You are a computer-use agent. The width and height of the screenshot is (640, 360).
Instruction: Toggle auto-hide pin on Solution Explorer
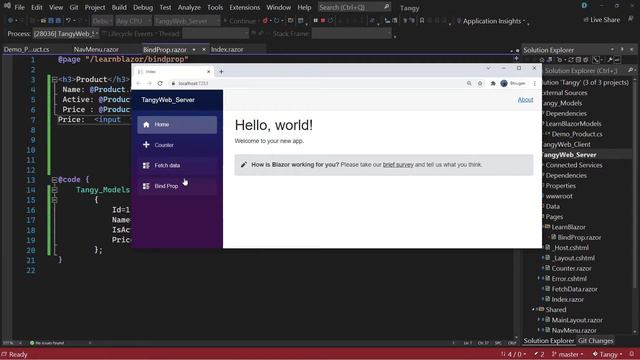click(x=622, y=49)
